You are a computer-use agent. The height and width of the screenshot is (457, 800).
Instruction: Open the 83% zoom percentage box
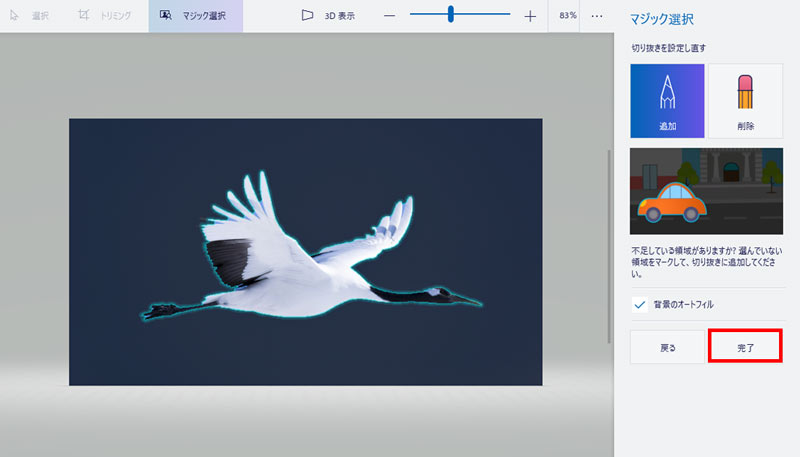click(567, 16)
